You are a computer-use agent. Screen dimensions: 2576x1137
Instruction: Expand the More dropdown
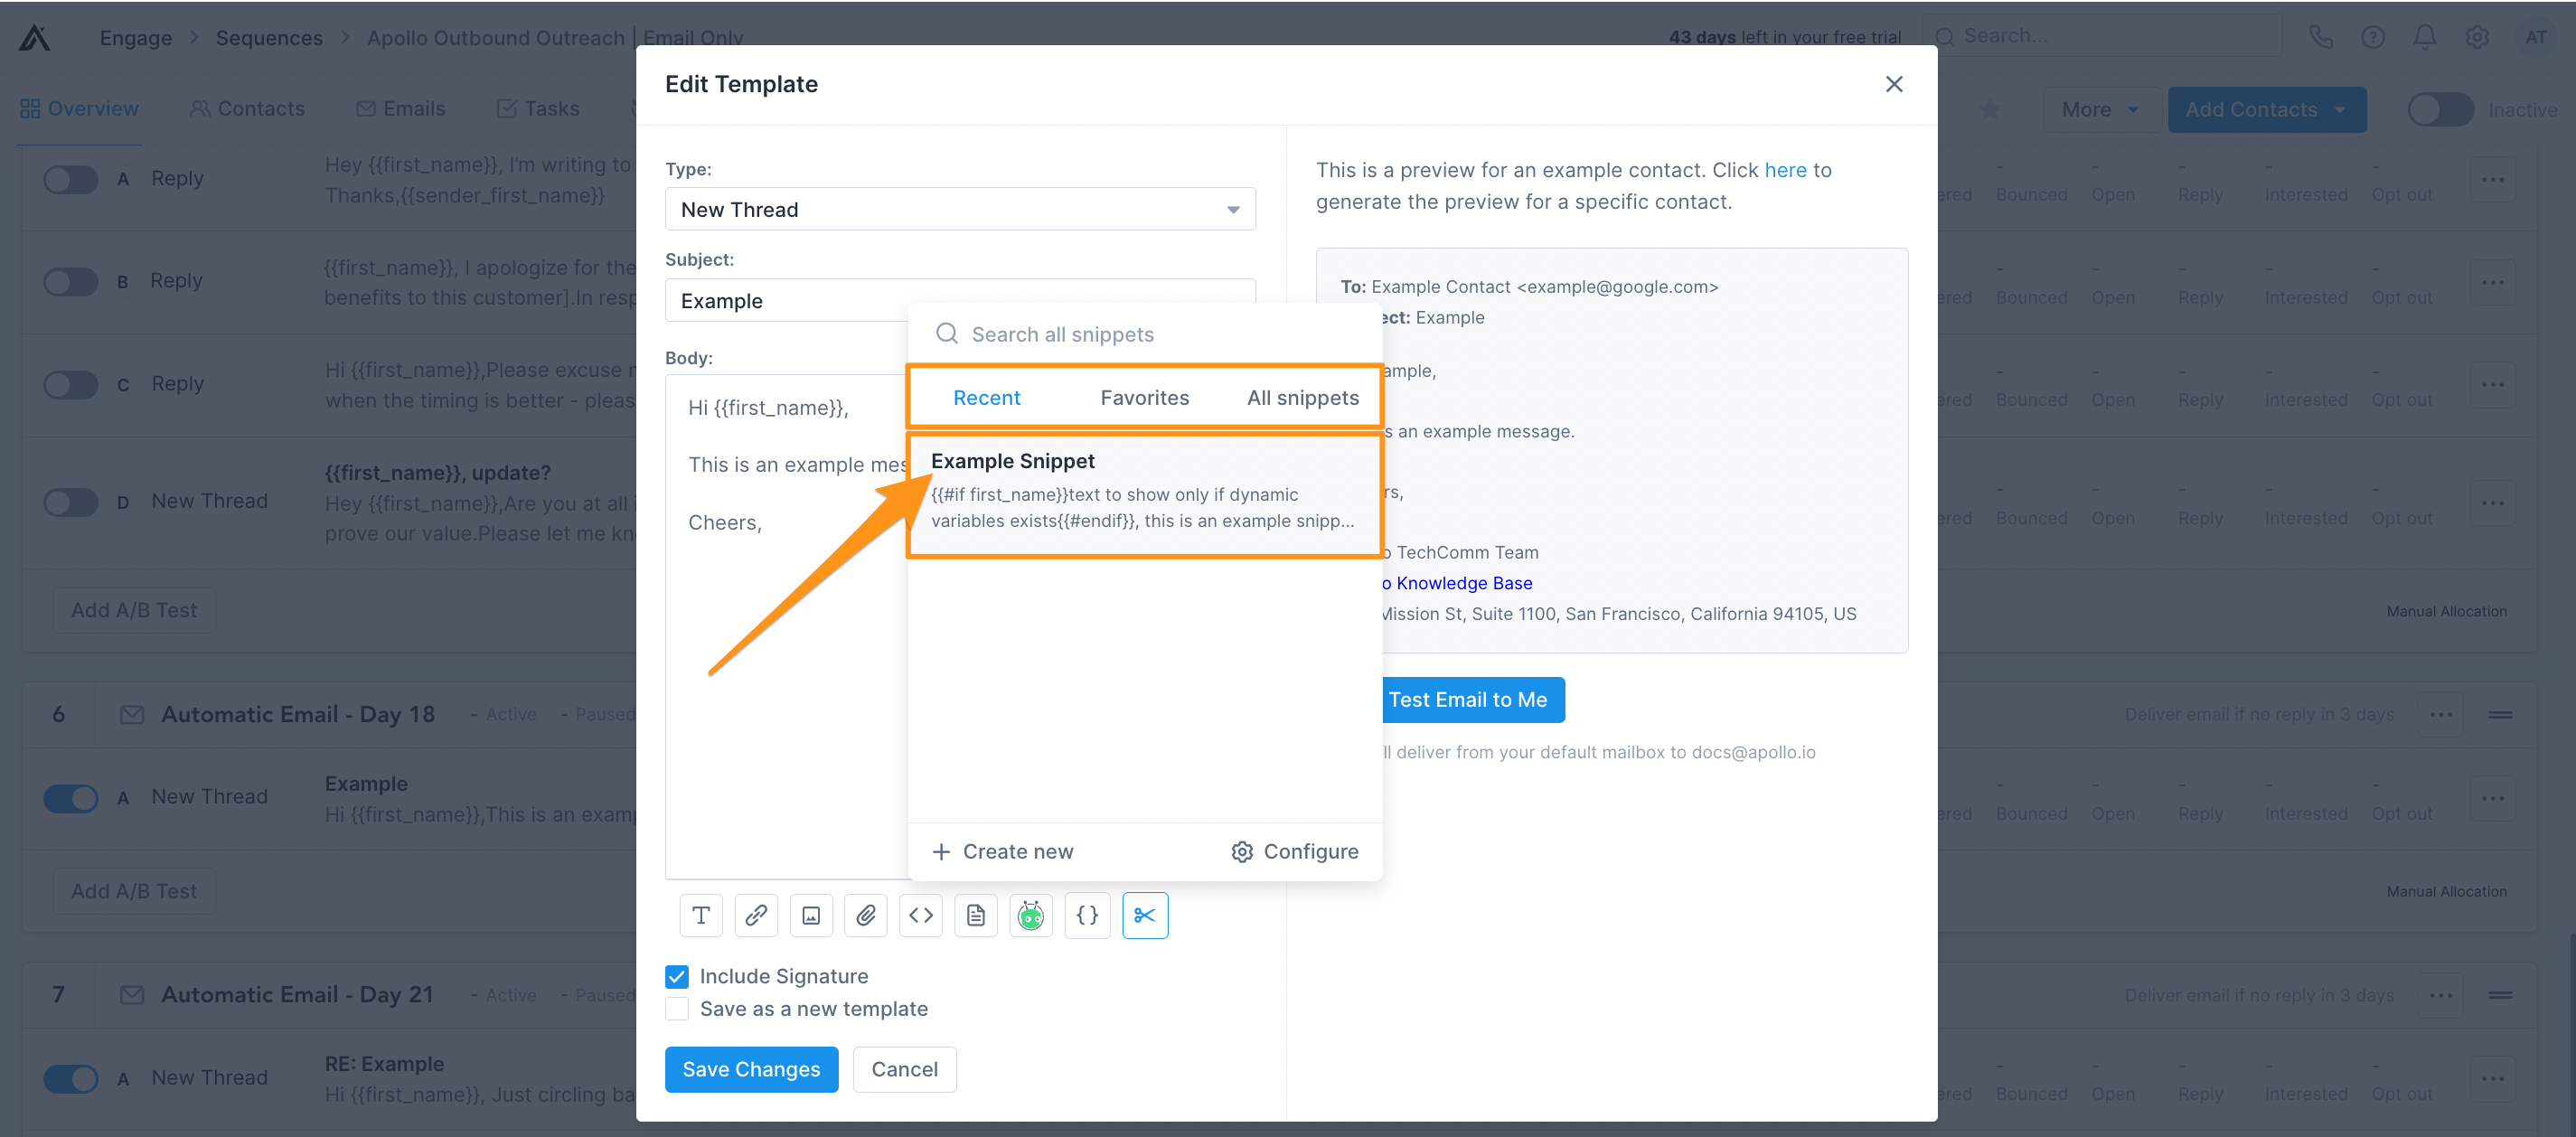[2101, 109]
